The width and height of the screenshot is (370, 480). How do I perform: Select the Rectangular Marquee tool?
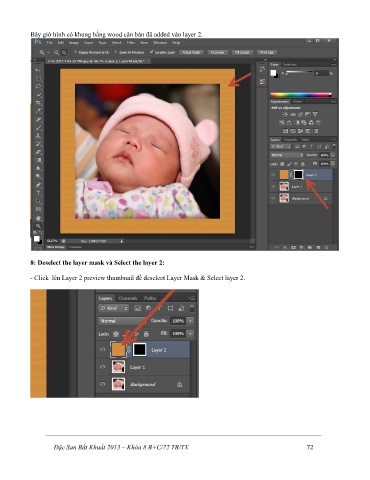coord(38,78)
